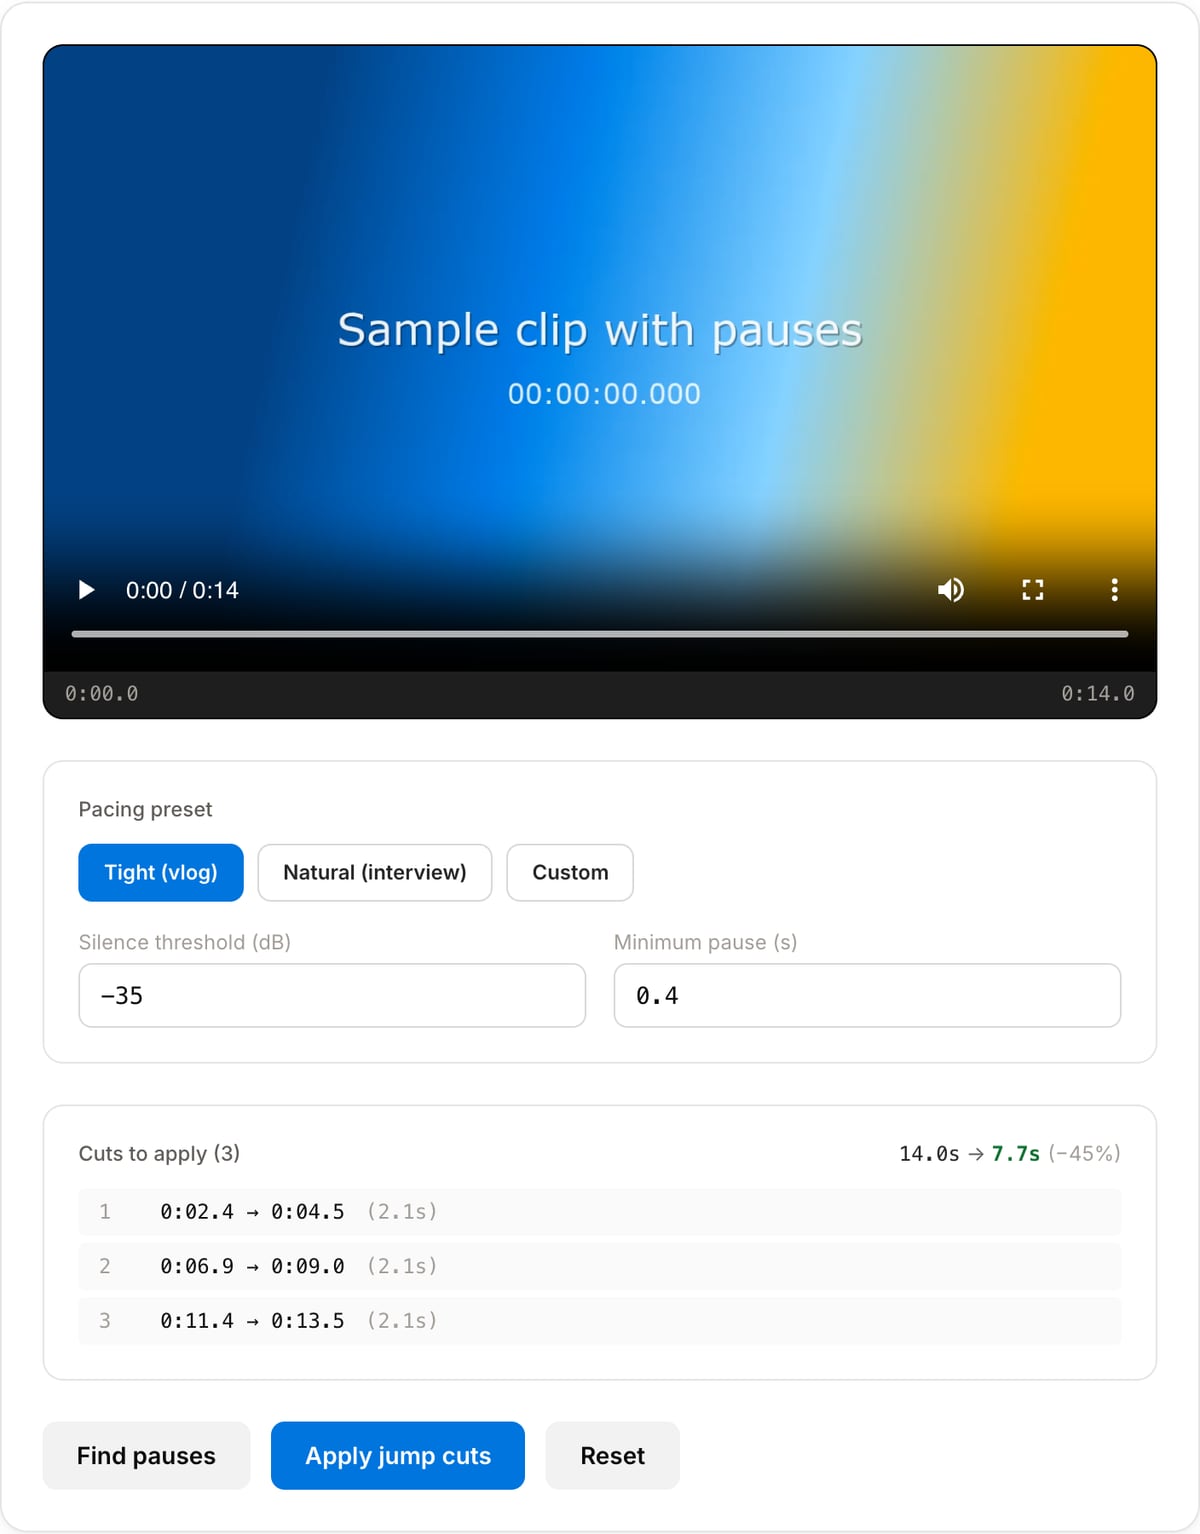
Task: Play the sample clip video
Action: click(x=87, y=590)
